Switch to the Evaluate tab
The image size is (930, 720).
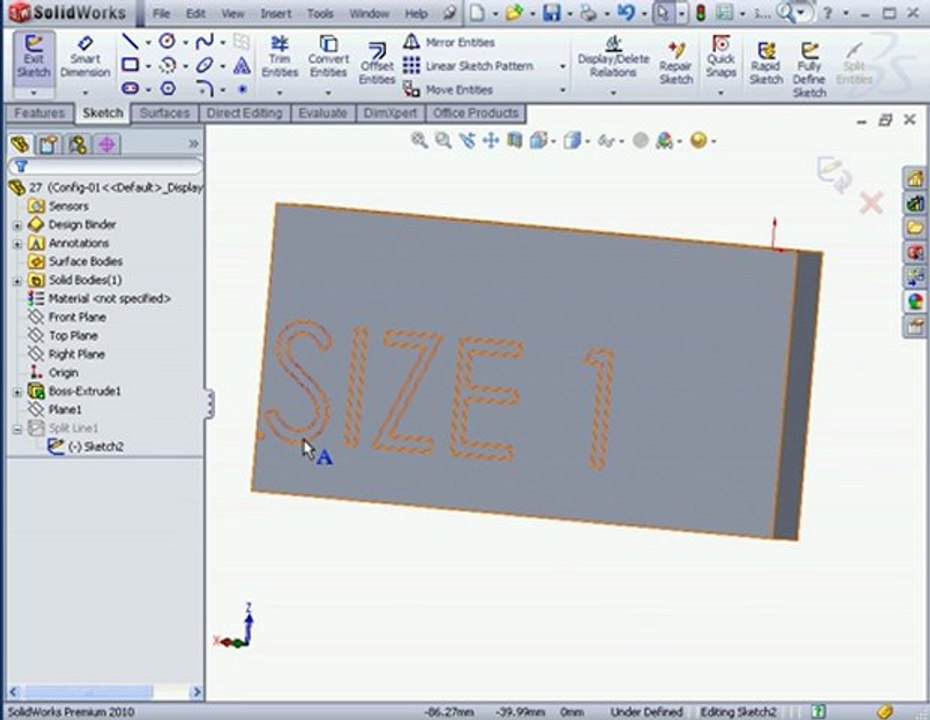(323, 113)
